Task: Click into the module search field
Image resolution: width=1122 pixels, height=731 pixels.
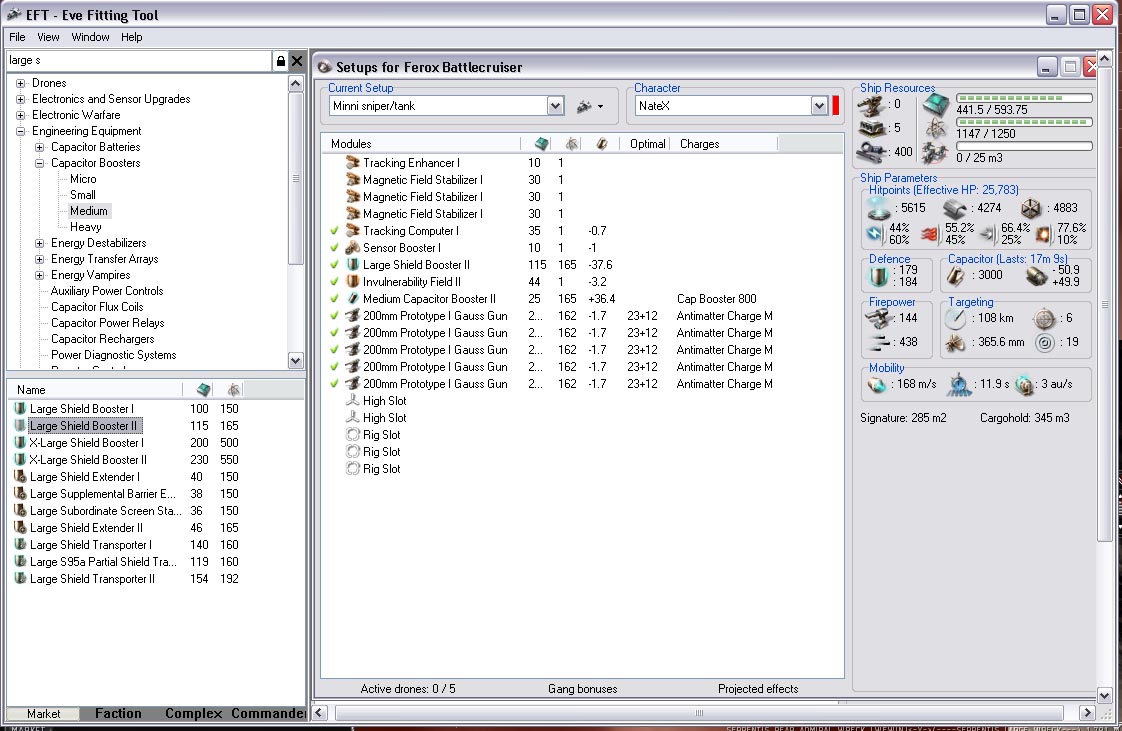Action: (138, 61)
